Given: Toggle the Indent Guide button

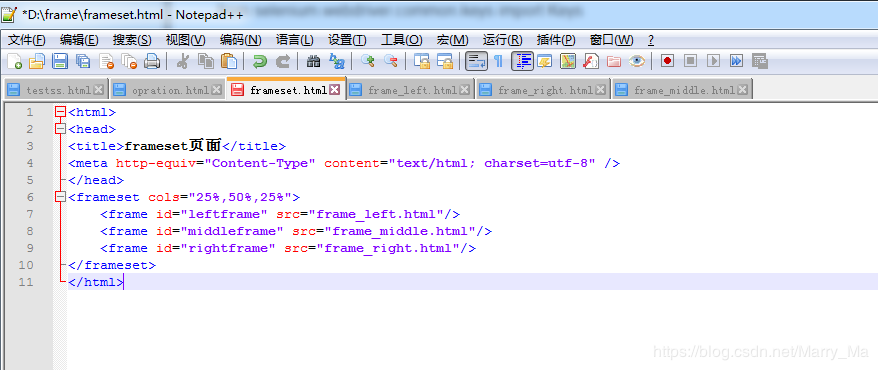Looking at the screenshot, I should [x=522, y=61].
